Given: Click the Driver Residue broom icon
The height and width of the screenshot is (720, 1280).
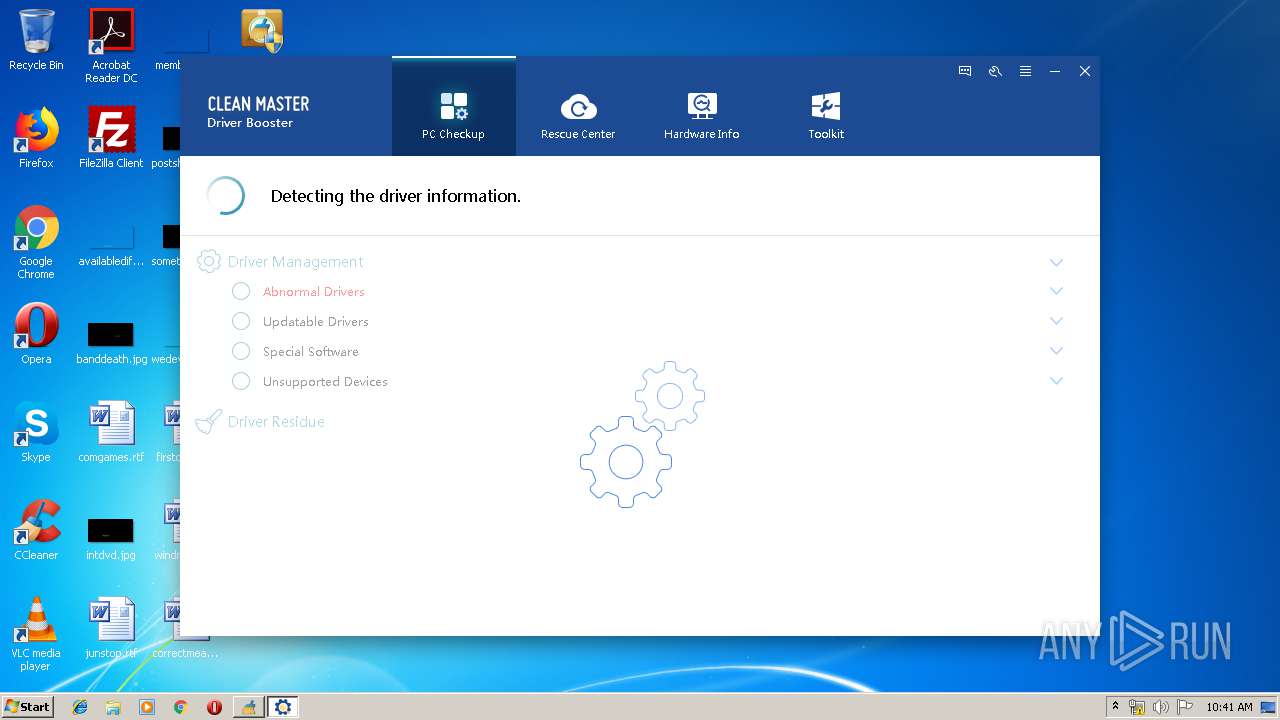Looking at the screenshot, I should (208, 422).
